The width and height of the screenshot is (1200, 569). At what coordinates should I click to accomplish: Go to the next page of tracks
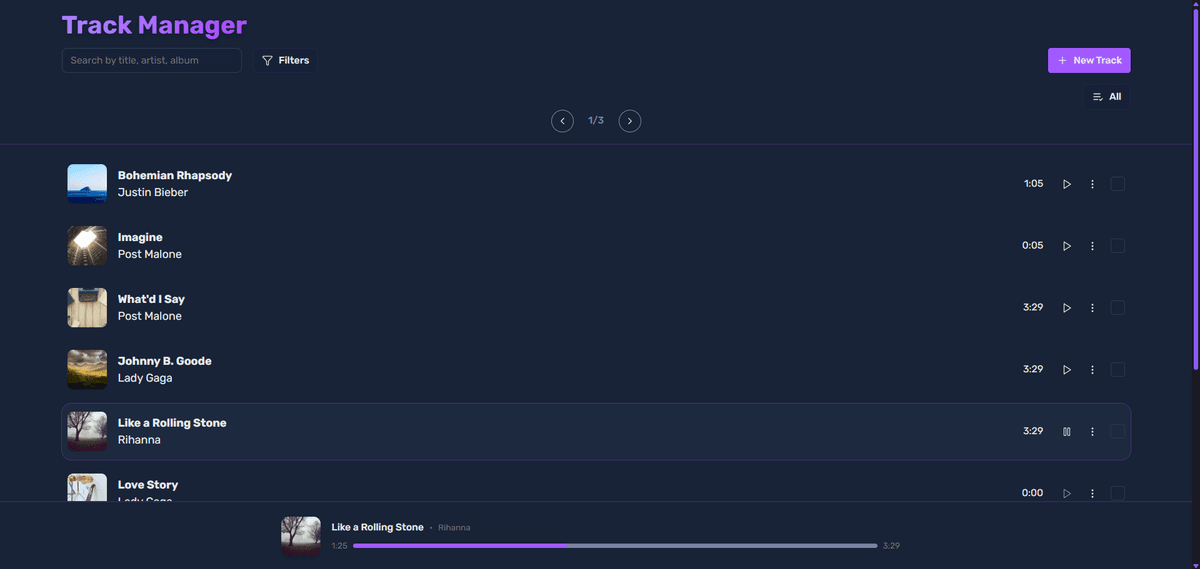point(630,121)
